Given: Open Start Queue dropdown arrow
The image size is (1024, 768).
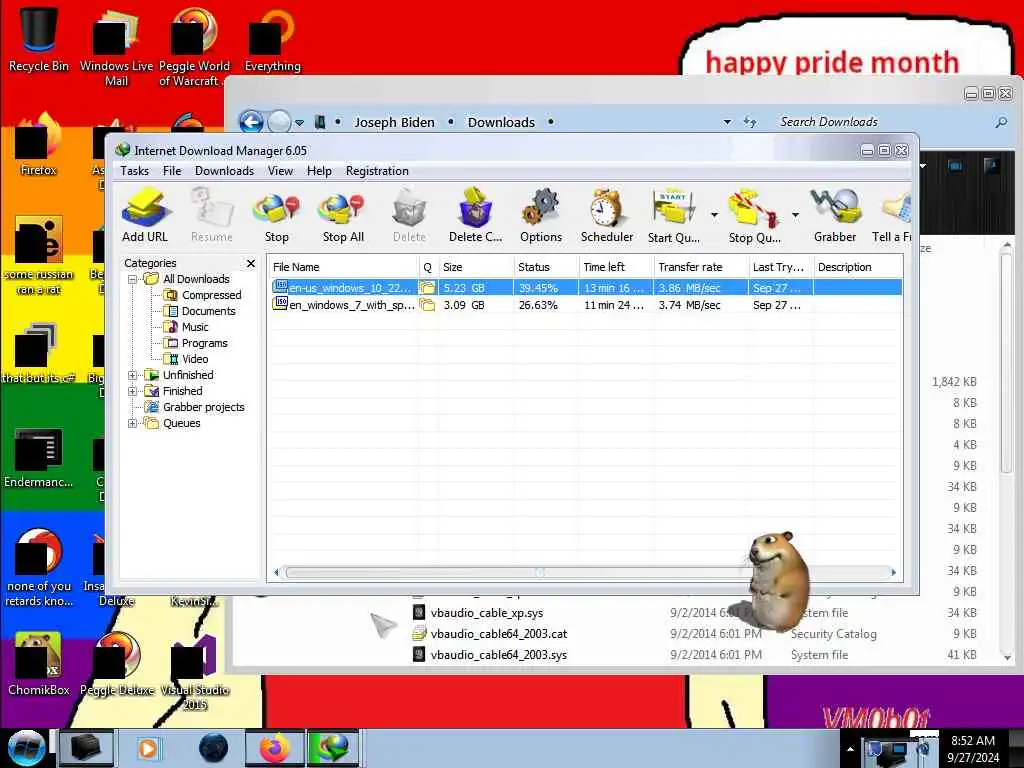Looking at the screenshot, I should click(x=714, y=215).
